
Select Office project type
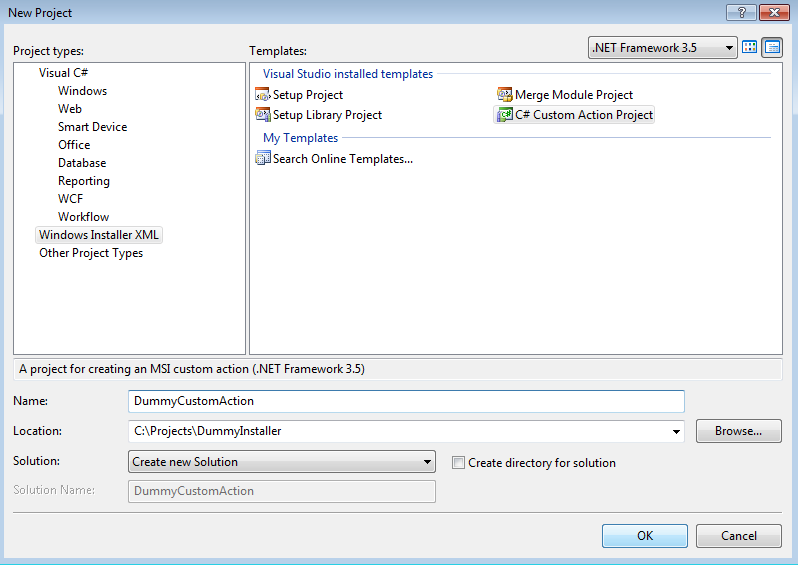(x=74, y=145)
